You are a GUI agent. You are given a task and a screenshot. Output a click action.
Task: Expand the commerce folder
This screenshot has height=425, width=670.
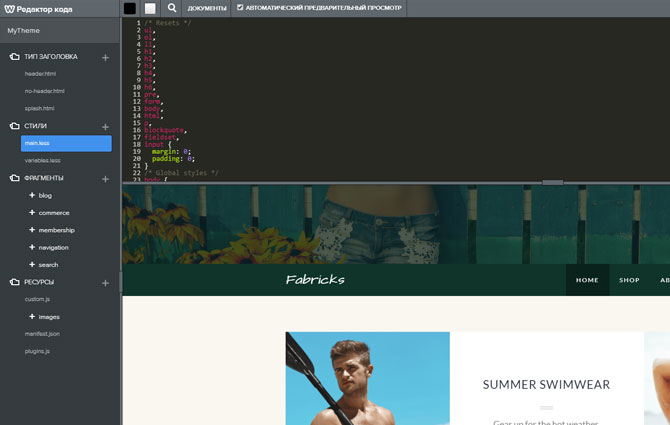coord(32,212)
